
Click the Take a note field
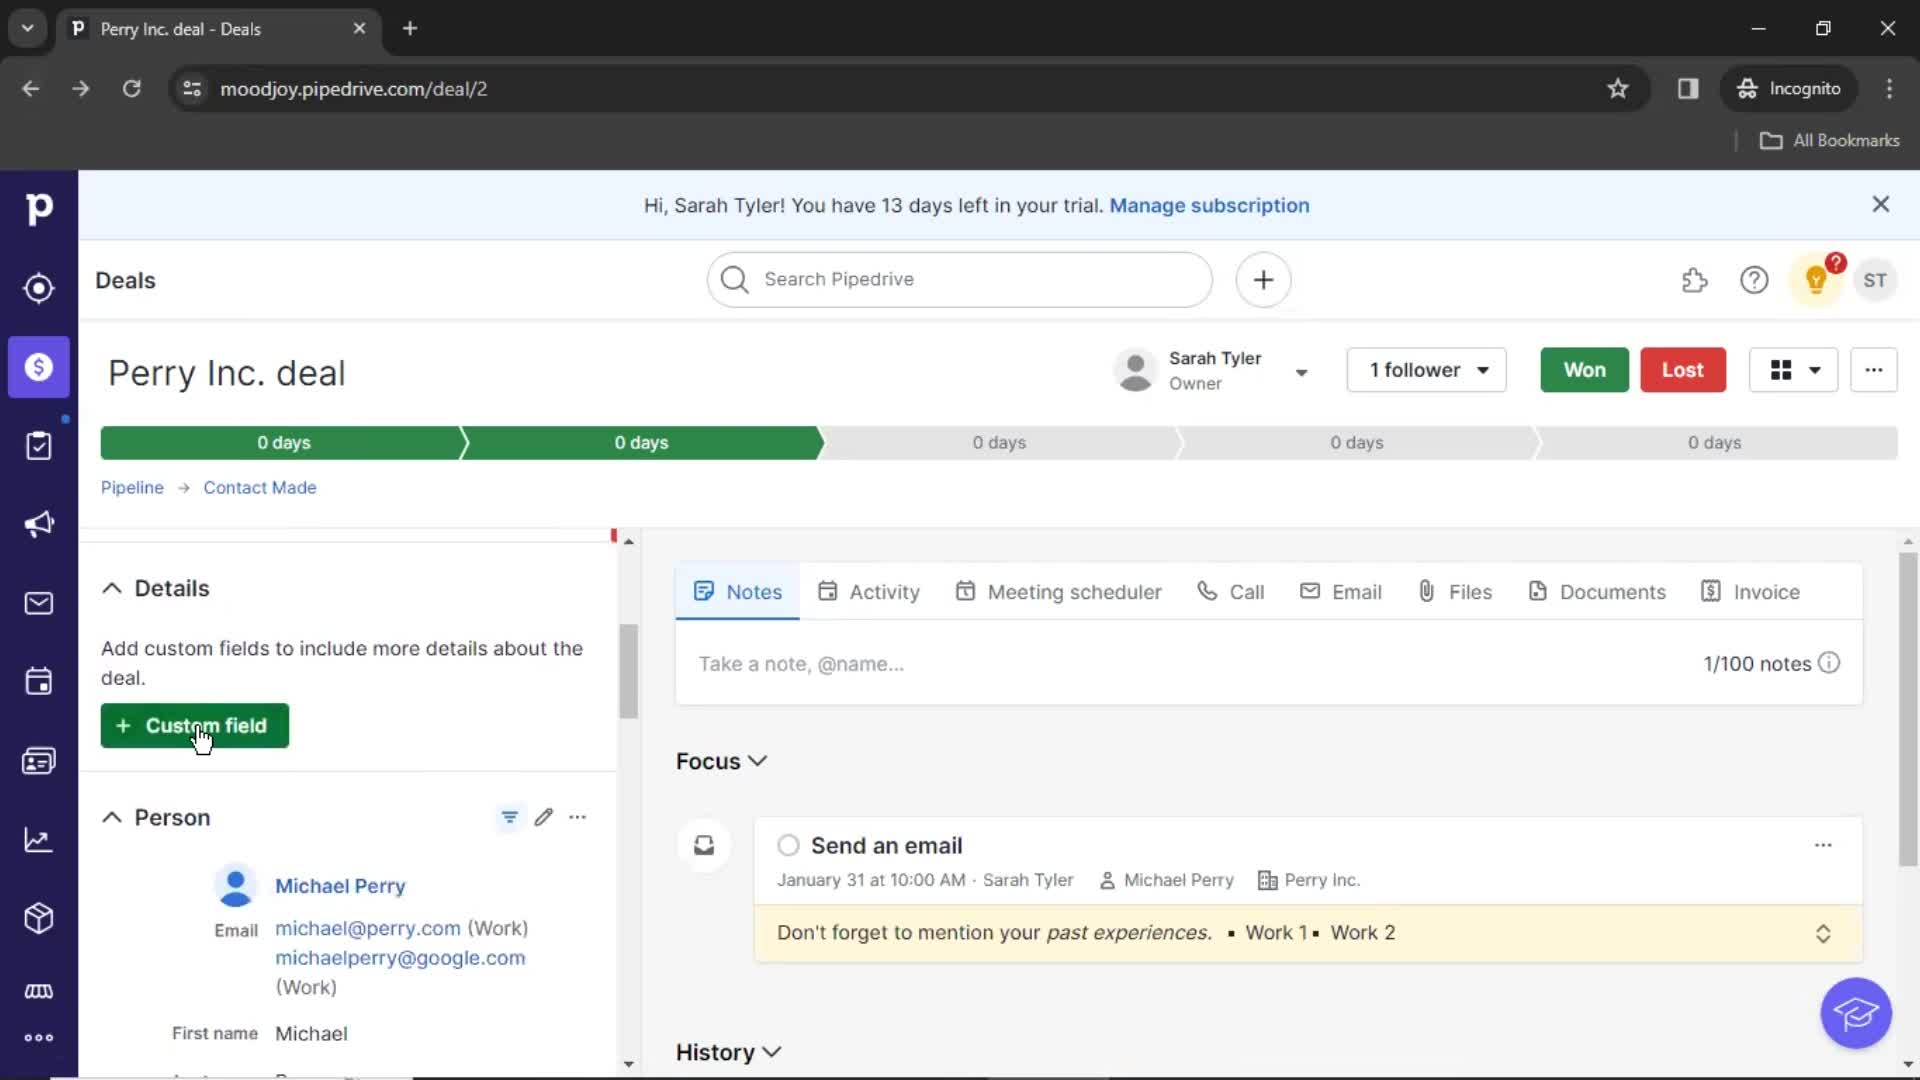pos(1180,664)
